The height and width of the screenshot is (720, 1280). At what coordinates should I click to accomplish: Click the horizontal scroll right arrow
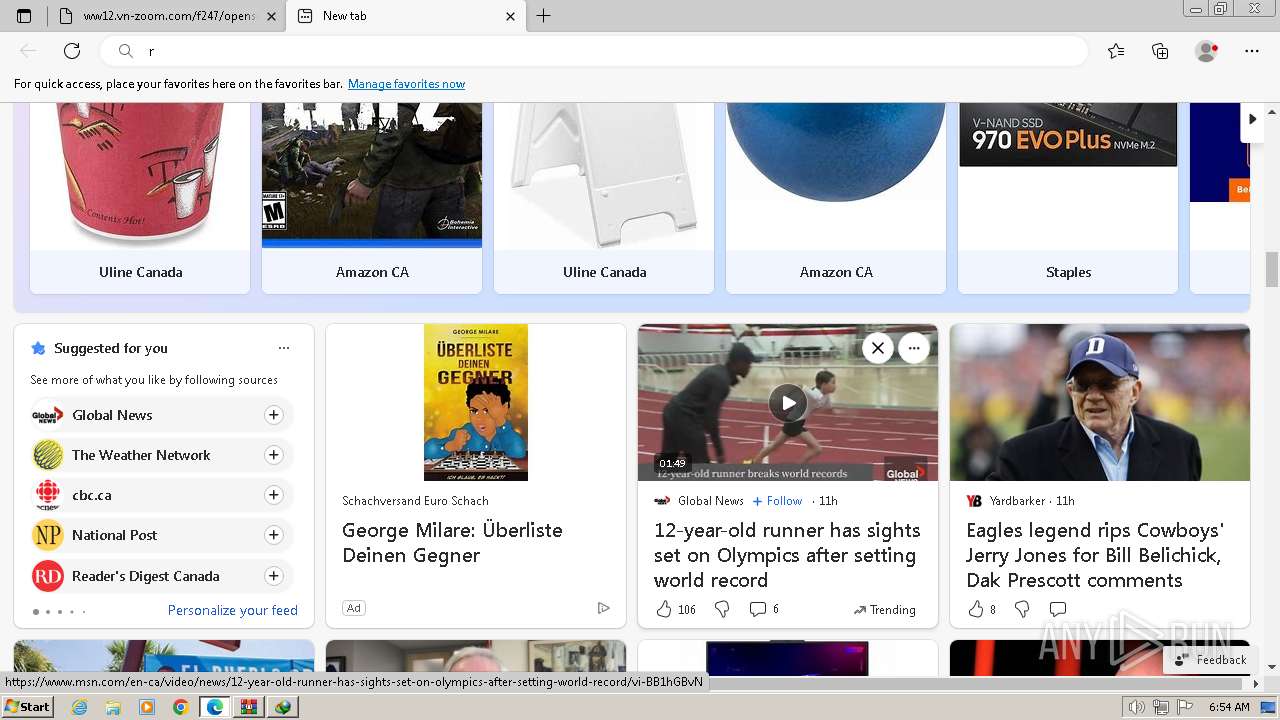[x=1256, y=683]
